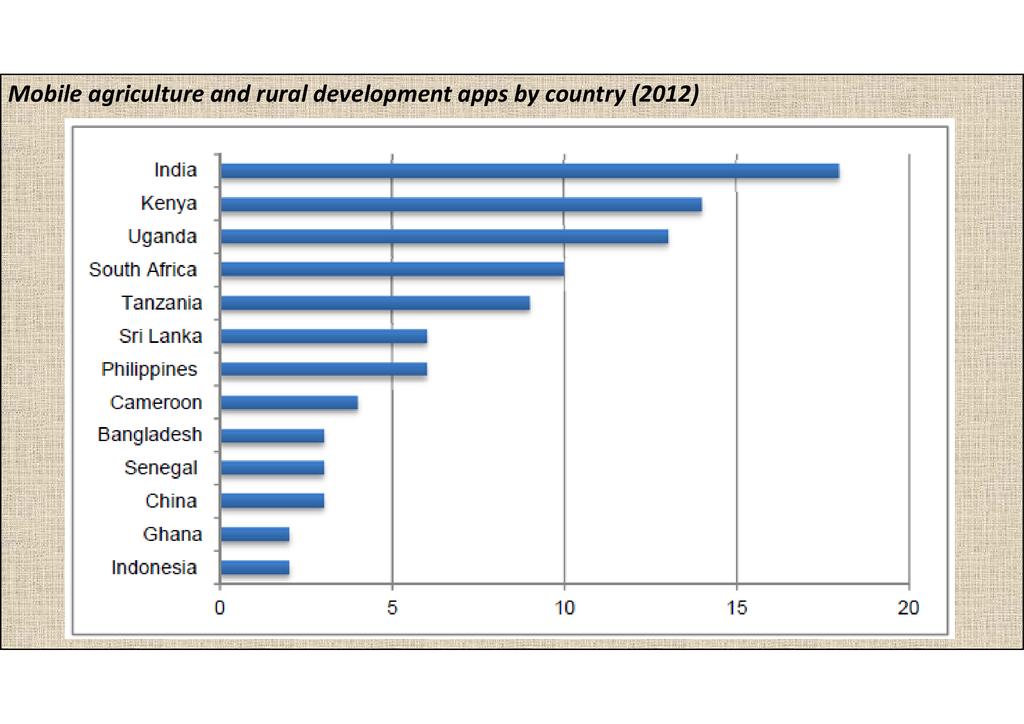Click the 0 axis tick label
Image resolution: width=1024 pixels, height=724 pixels.
tap(220, 608)
